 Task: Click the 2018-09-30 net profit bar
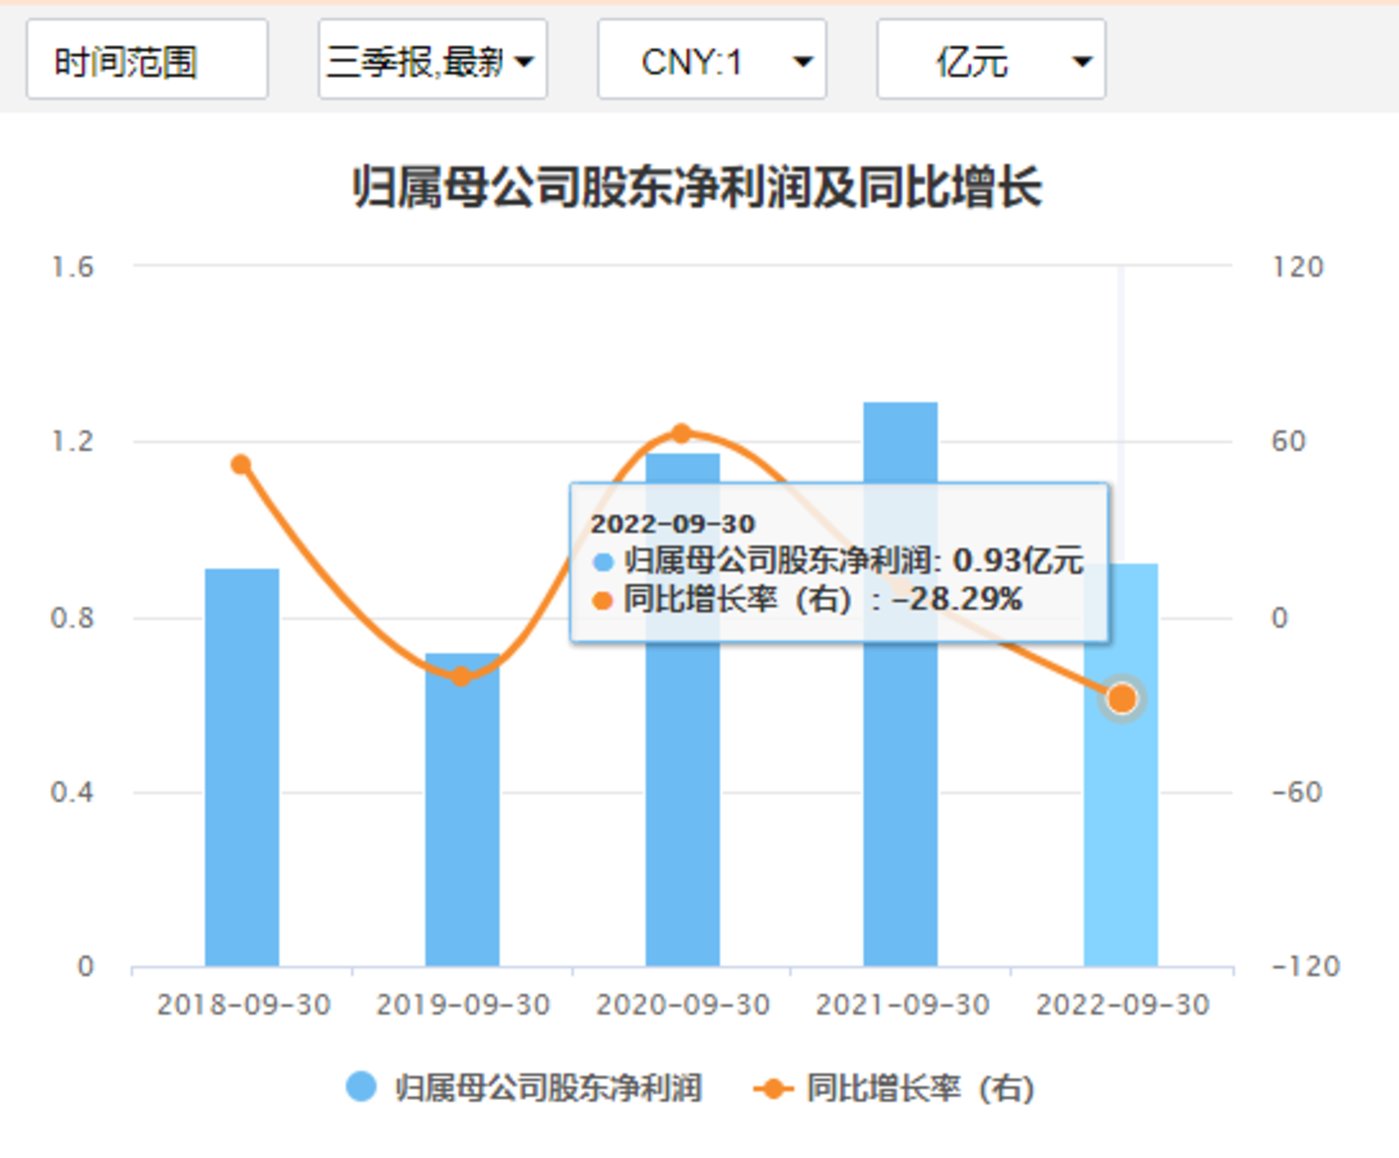point(242,767)
